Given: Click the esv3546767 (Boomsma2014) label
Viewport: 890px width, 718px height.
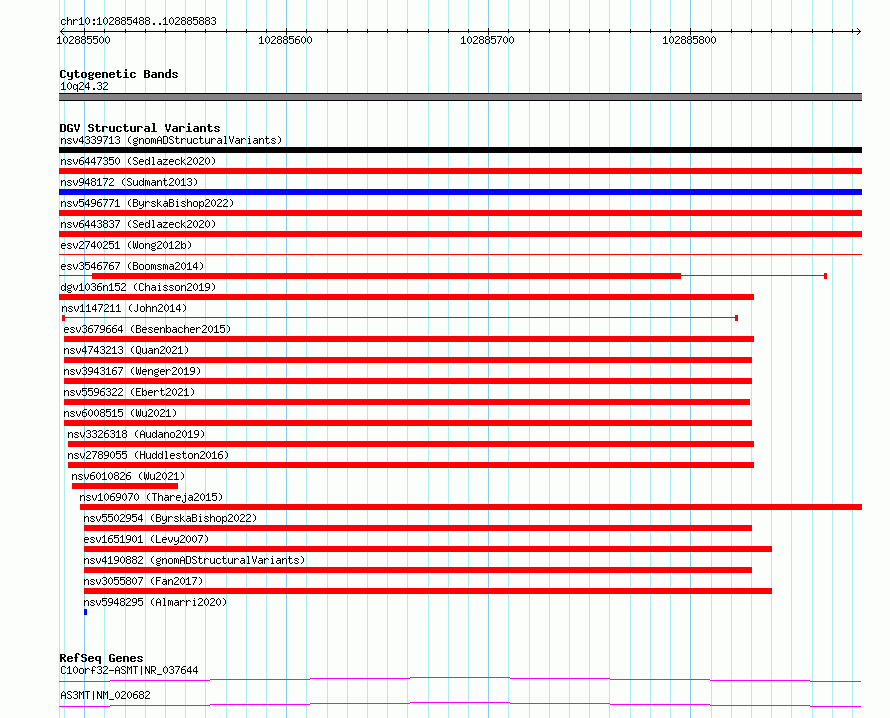Looking at the screenshot, I should click(x=132, y=266).
